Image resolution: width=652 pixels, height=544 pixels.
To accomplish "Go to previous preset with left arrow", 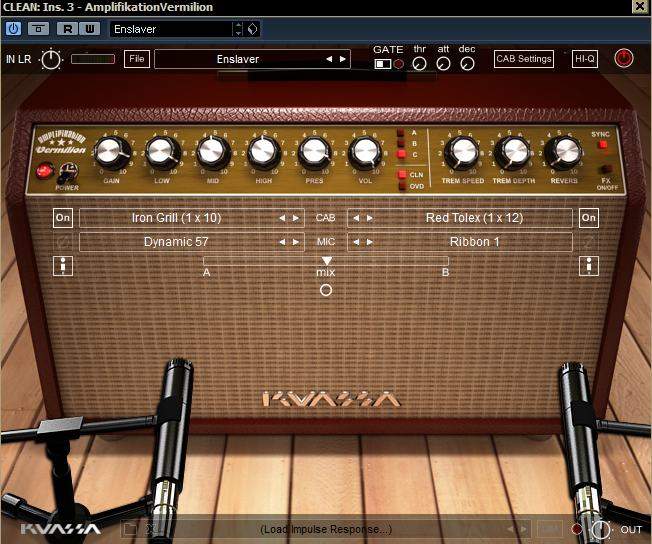I will [x=329, y=59].
